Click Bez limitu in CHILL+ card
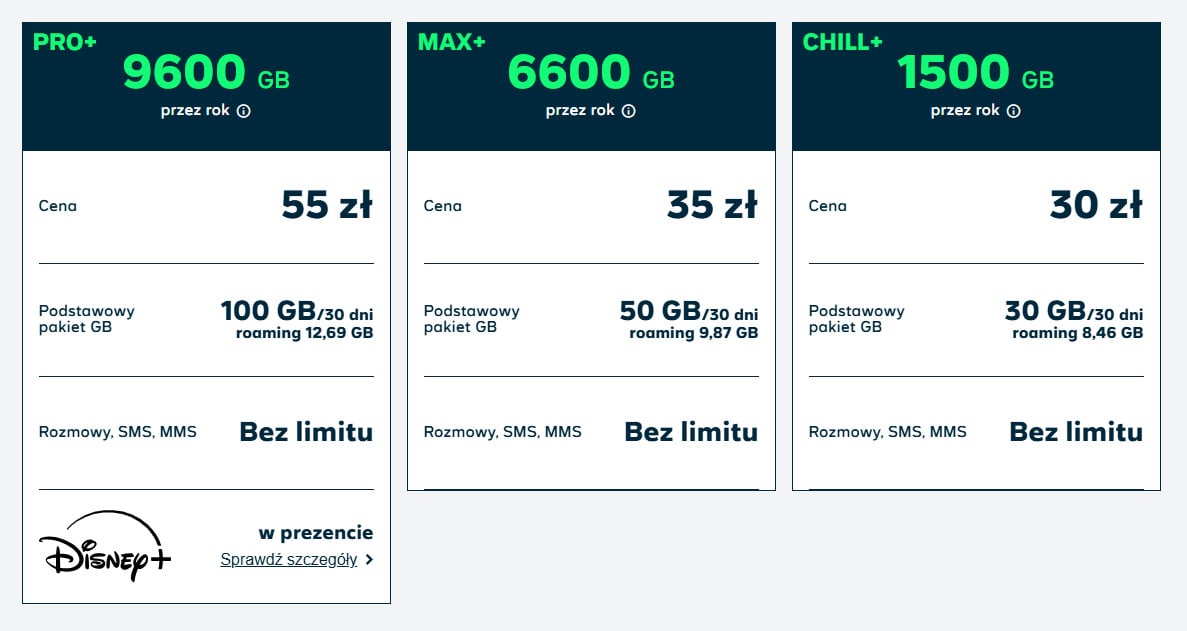 (x=1076, y=432)
